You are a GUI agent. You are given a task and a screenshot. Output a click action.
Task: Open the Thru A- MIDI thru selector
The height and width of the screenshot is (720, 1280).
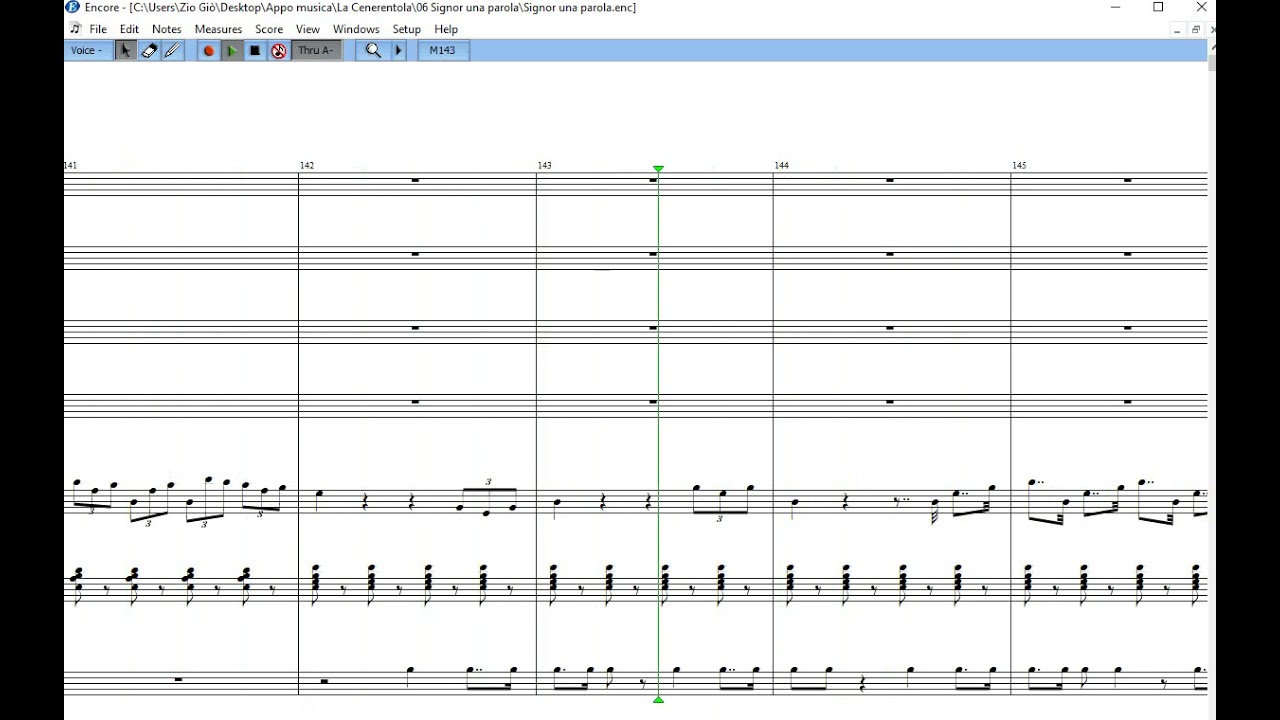(317, 50)
